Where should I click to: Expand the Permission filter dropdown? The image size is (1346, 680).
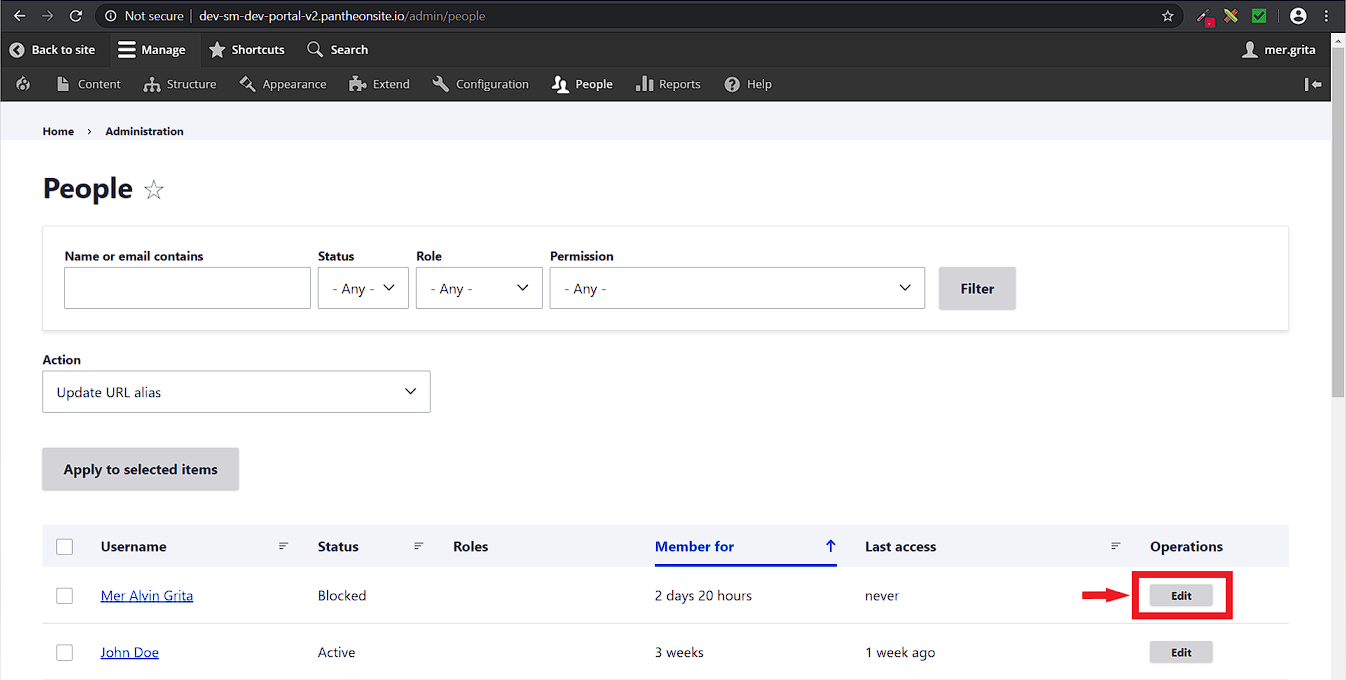pyautogui.click(x=737, y=288)
